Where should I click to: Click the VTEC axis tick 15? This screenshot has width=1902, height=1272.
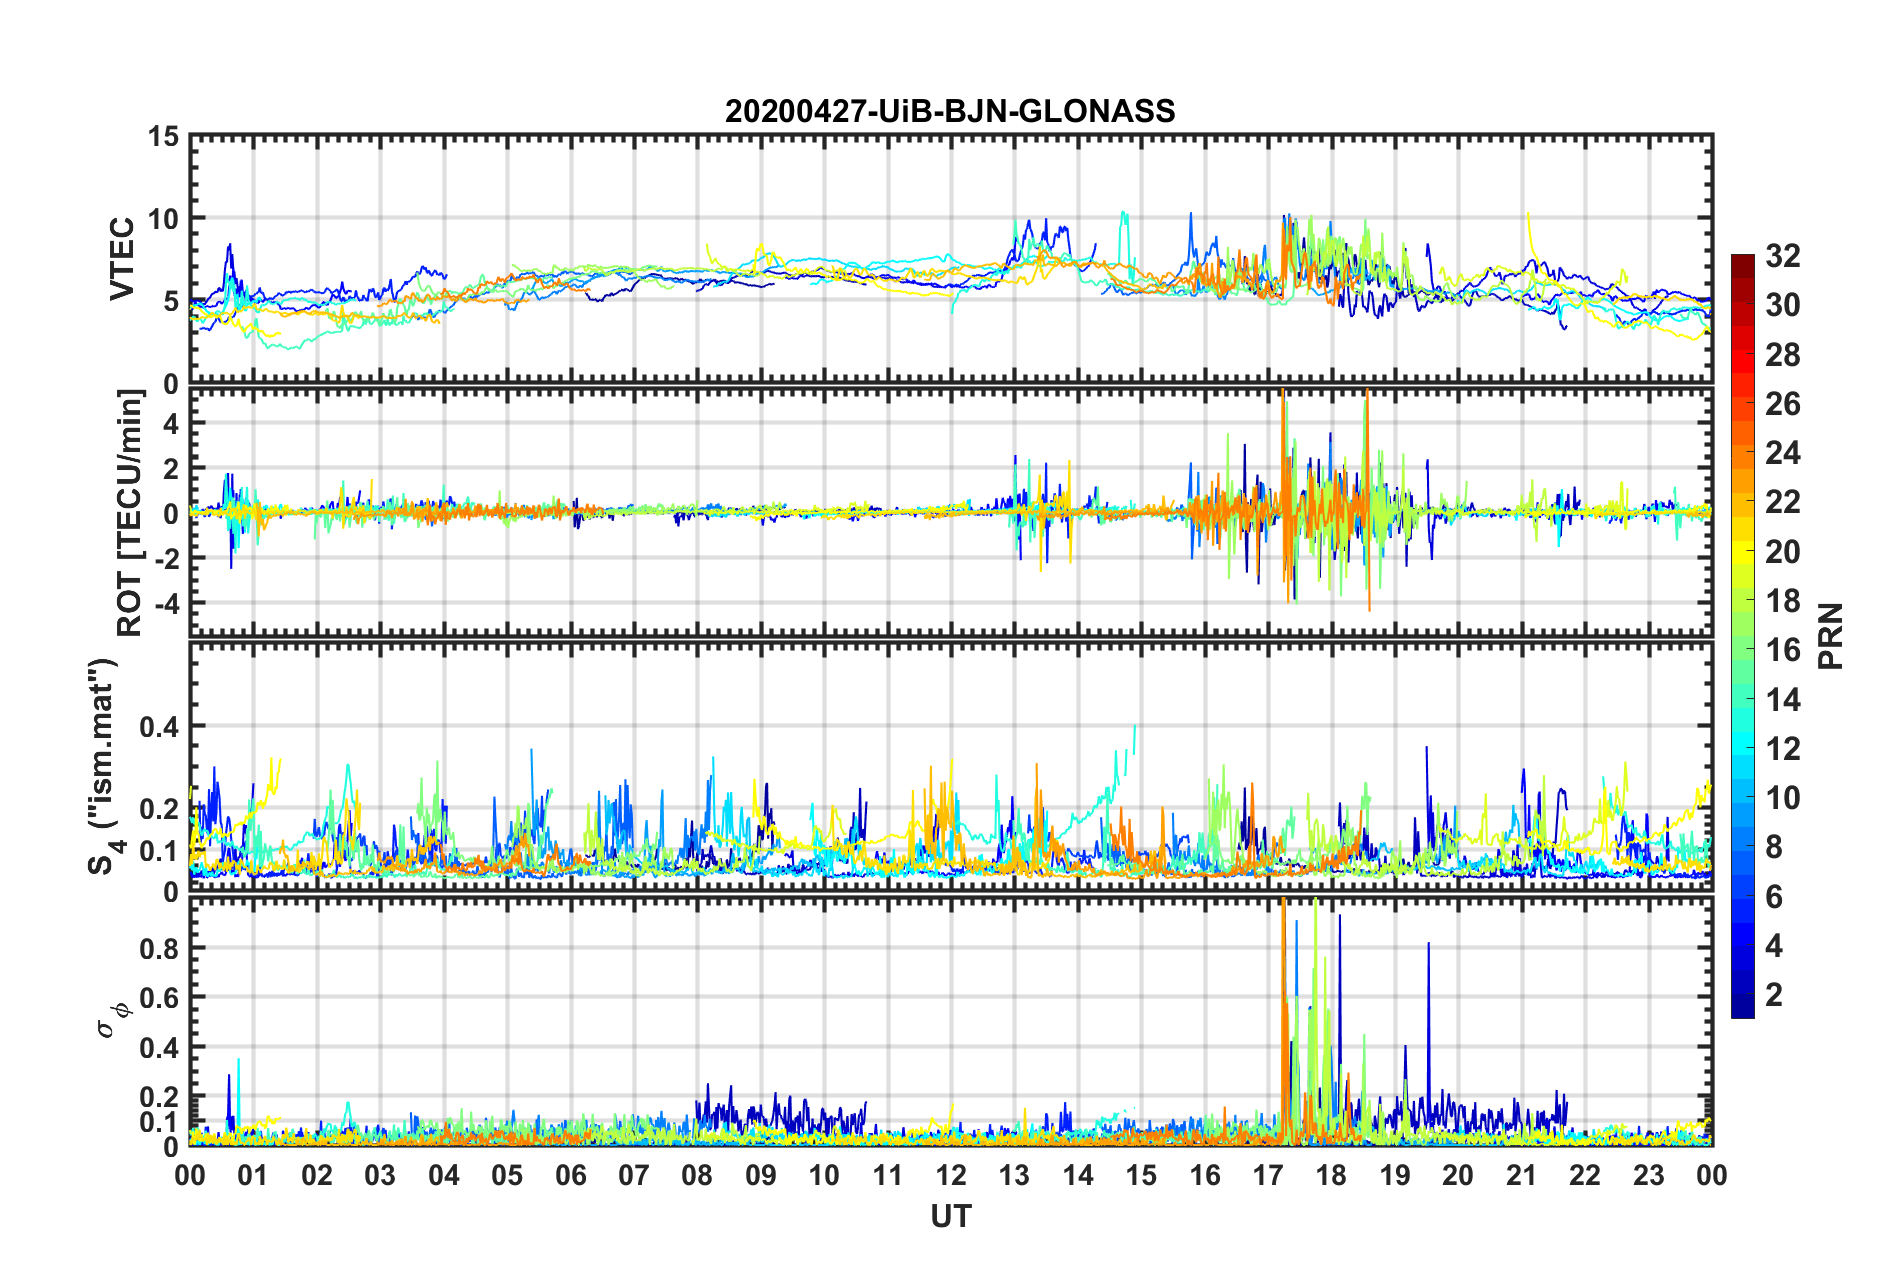[163, 136]
